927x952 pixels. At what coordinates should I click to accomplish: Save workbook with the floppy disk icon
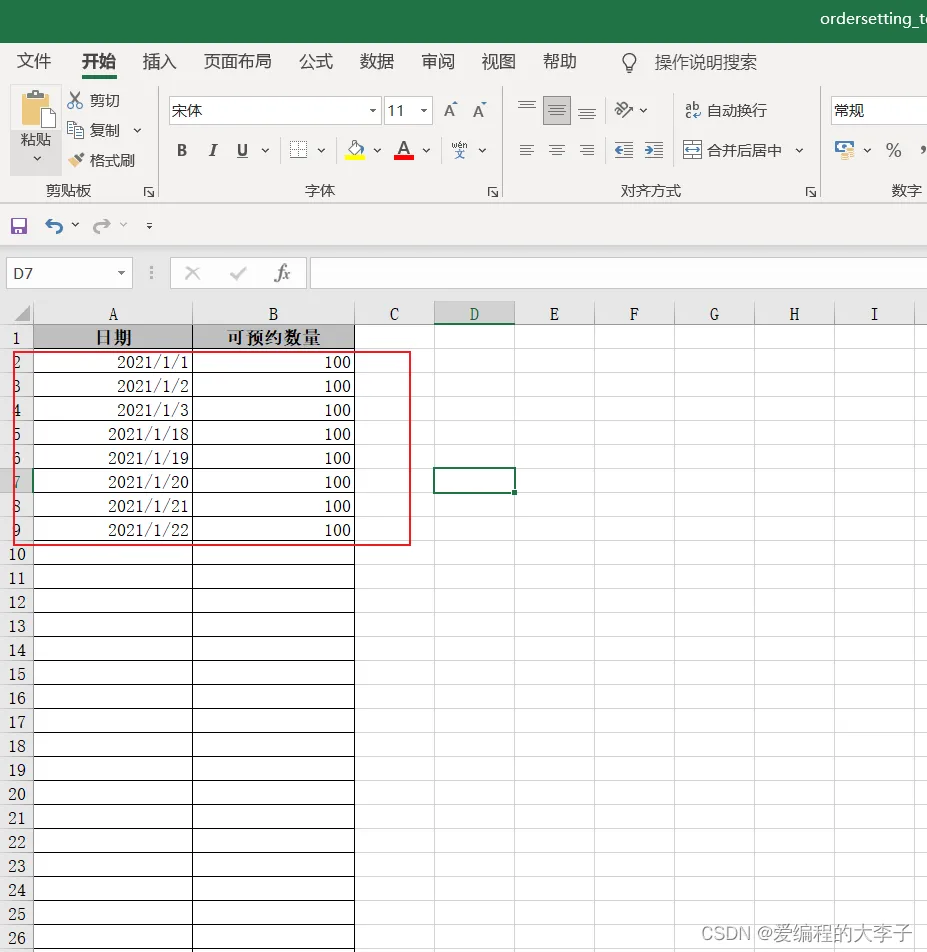point(19,226)
